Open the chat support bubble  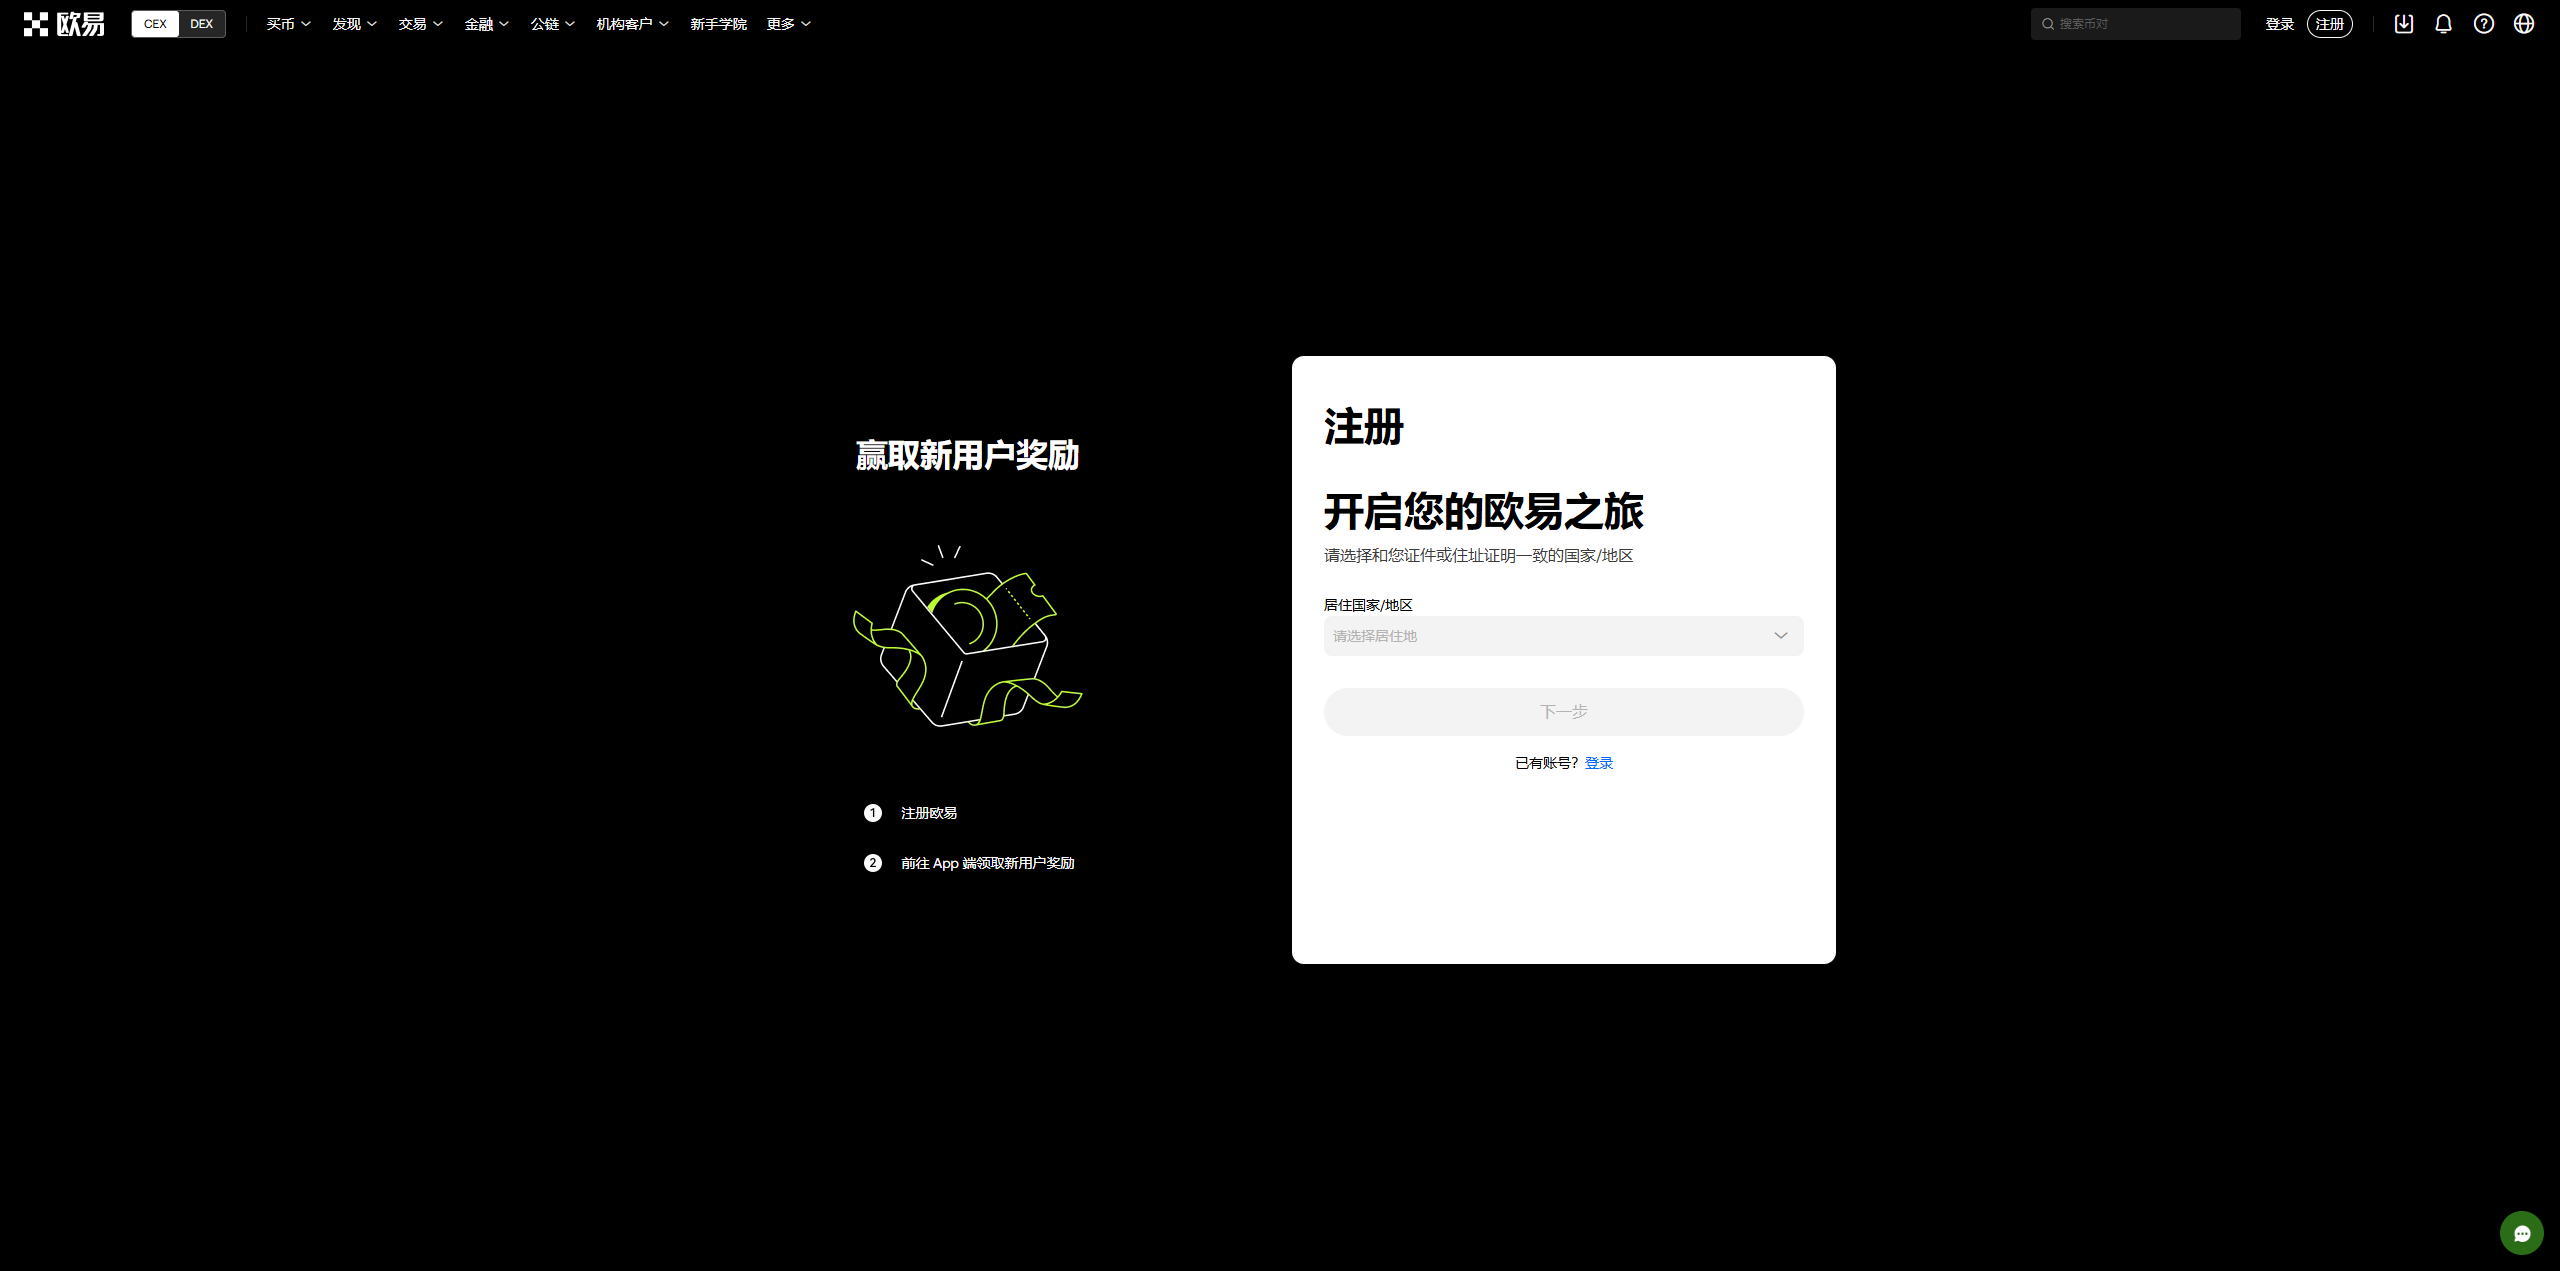[x=2521, y=1233]
